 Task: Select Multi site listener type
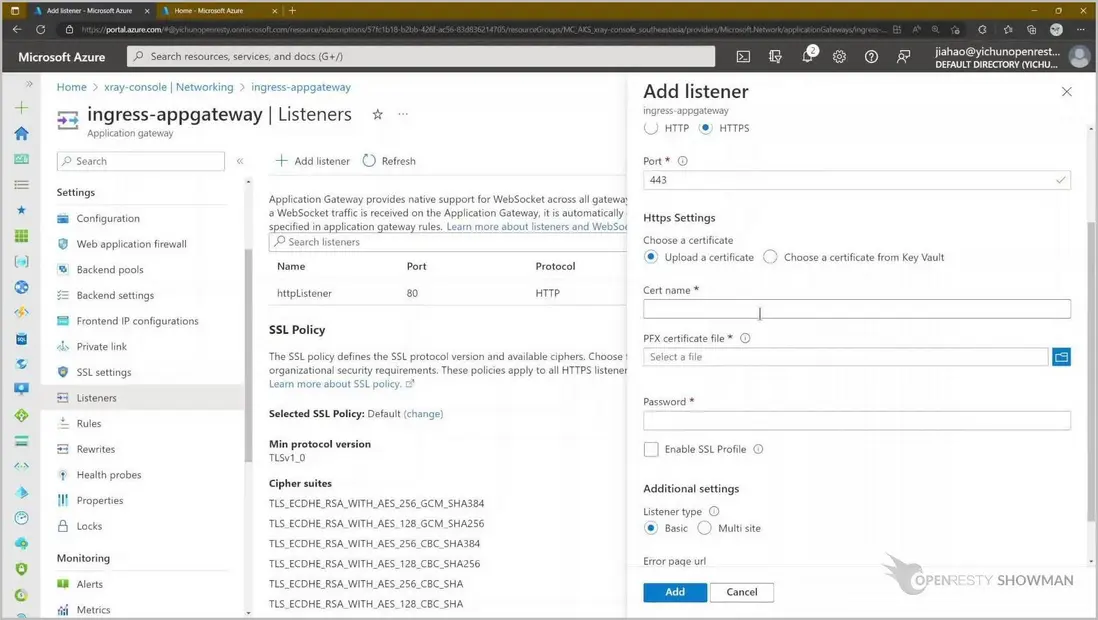tap(704, 528)
